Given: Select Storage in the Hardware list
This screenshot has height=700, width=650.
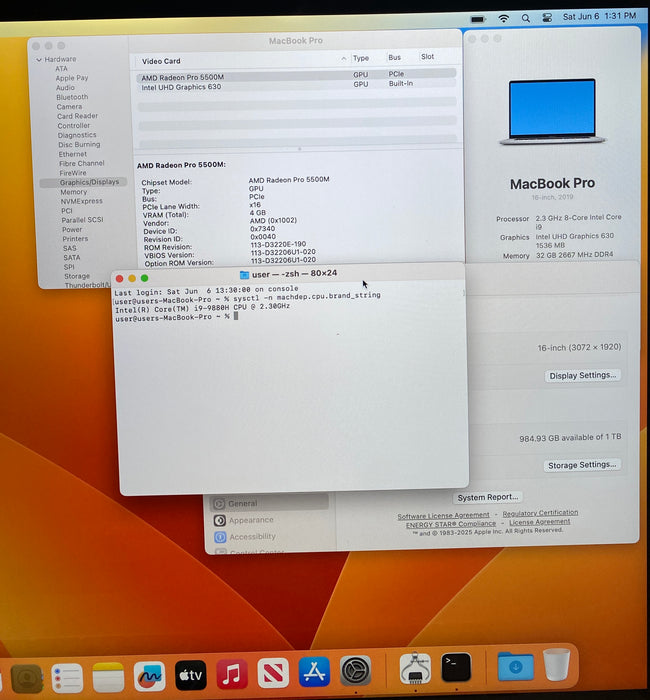Looking at the screenshot, I should [x=77, y=276].
